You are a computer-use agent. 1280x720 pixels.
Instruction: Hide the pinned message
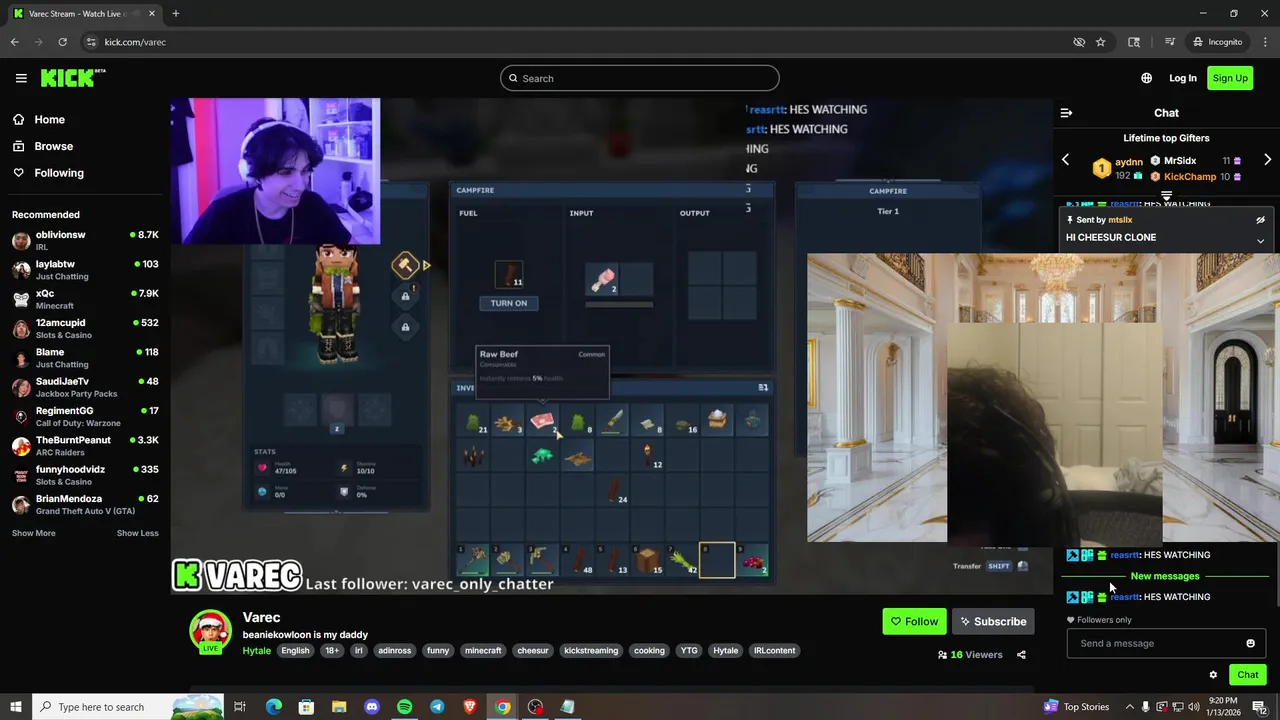click(1260, 220)
